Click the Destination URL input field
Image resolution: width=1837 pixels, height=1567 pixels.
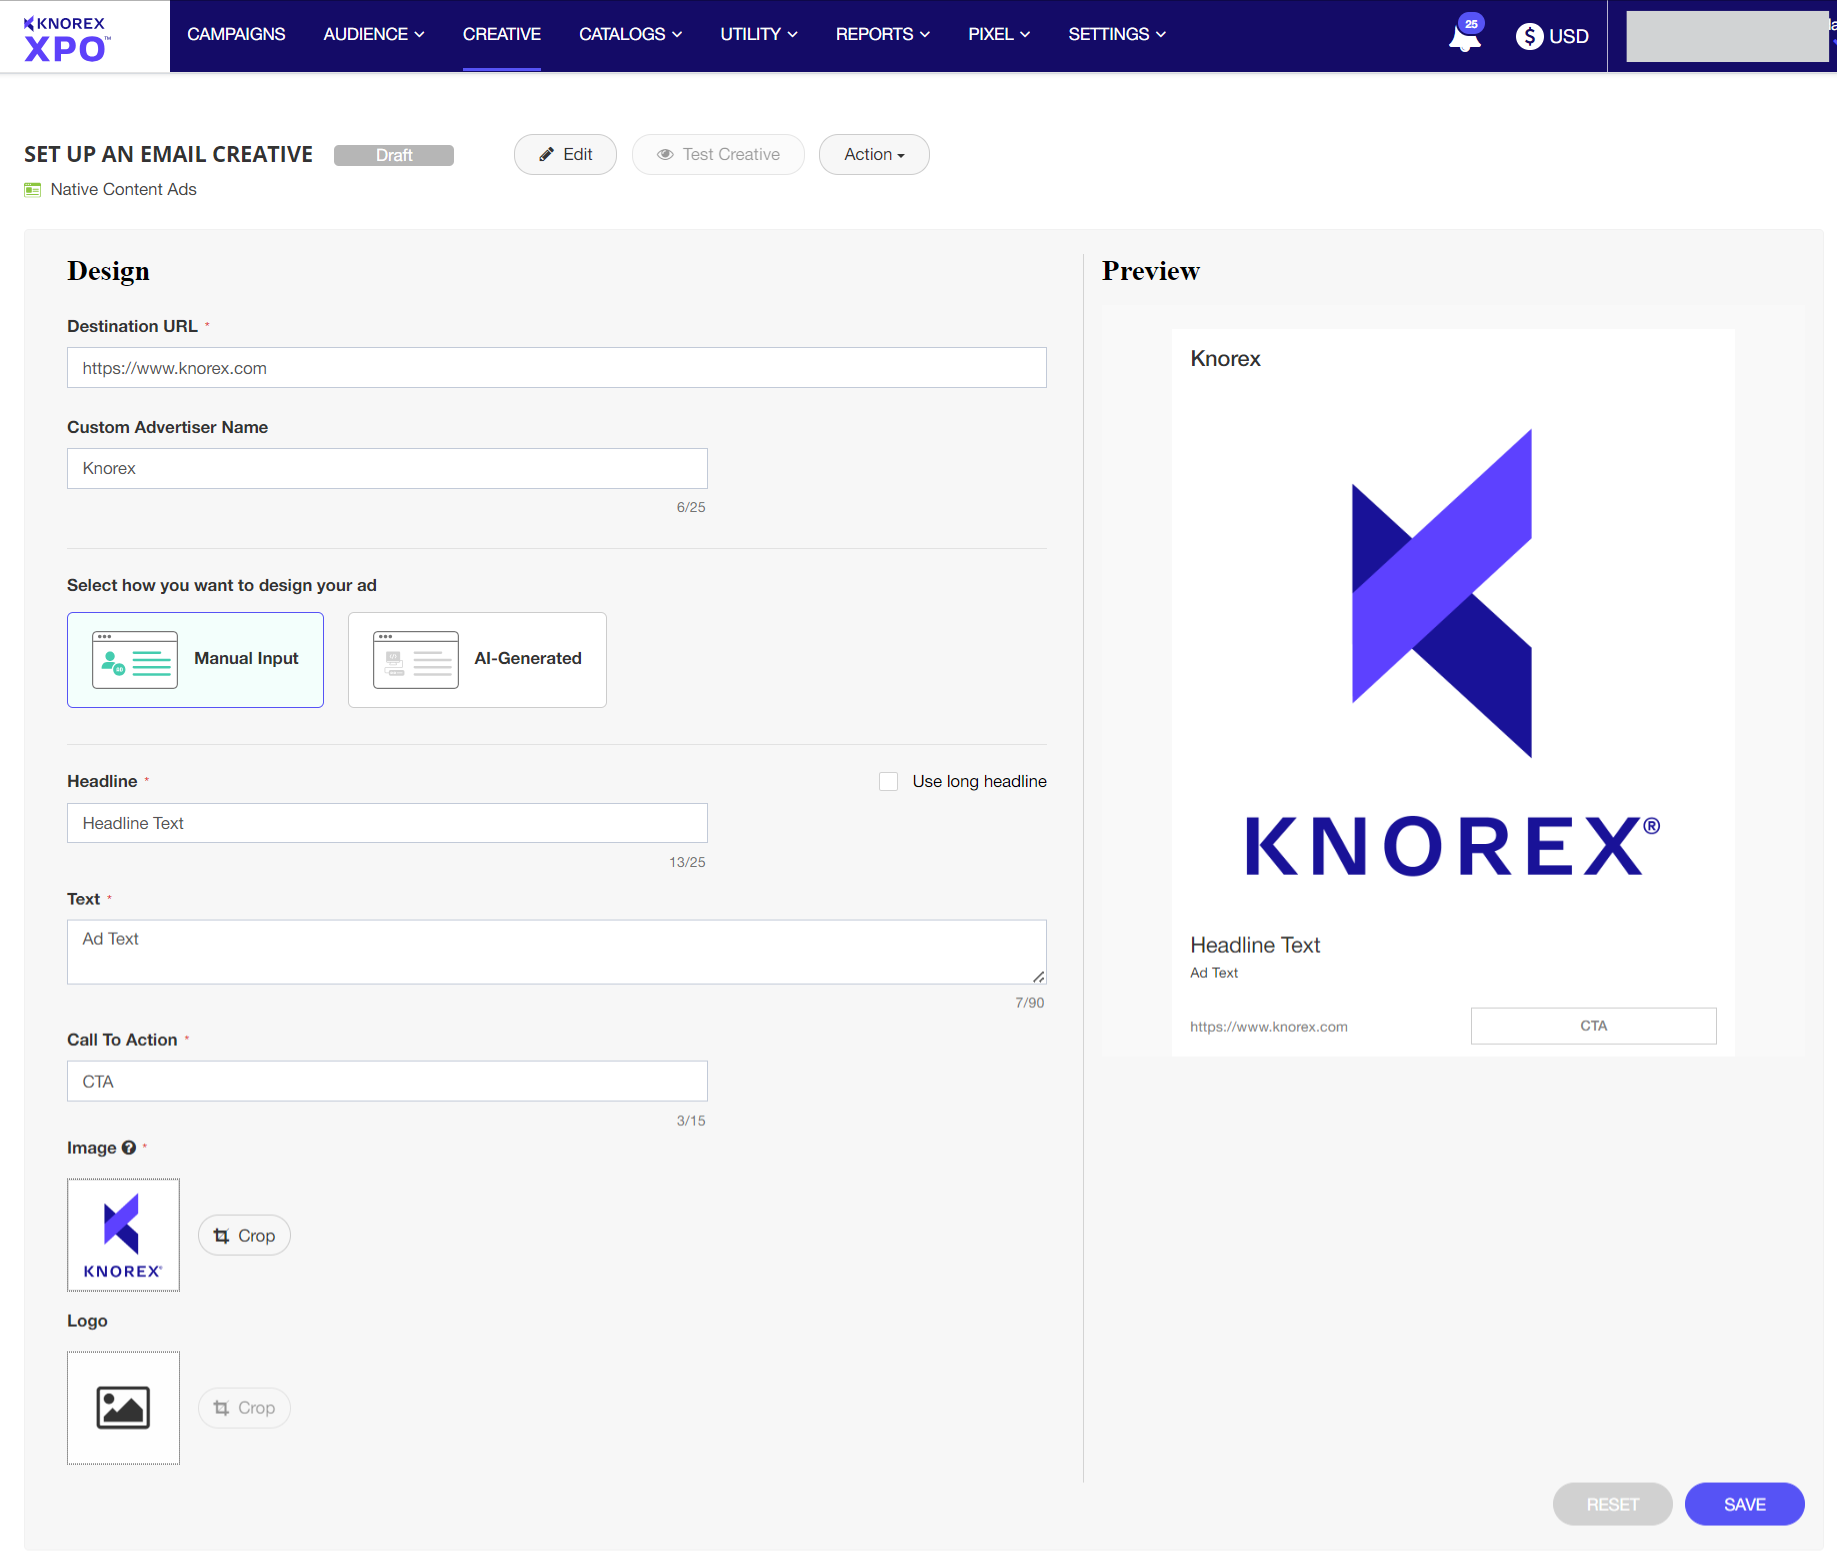[x=556, y=368]
